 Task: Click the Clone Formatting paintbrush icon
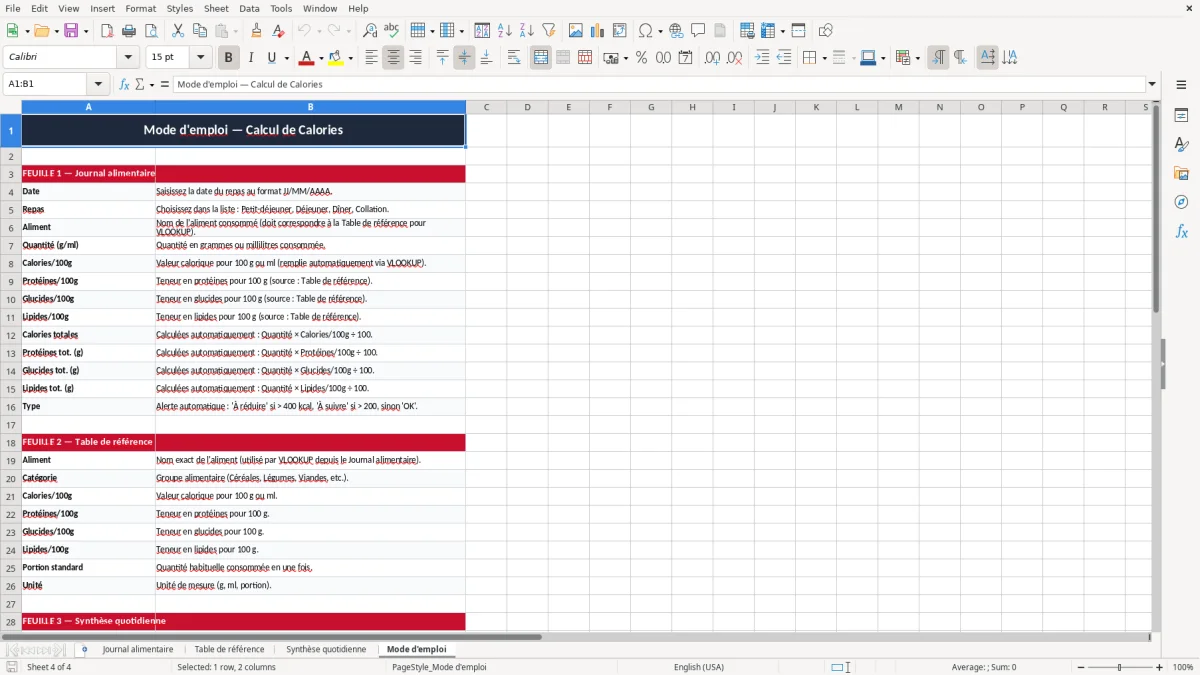(256, 31)
